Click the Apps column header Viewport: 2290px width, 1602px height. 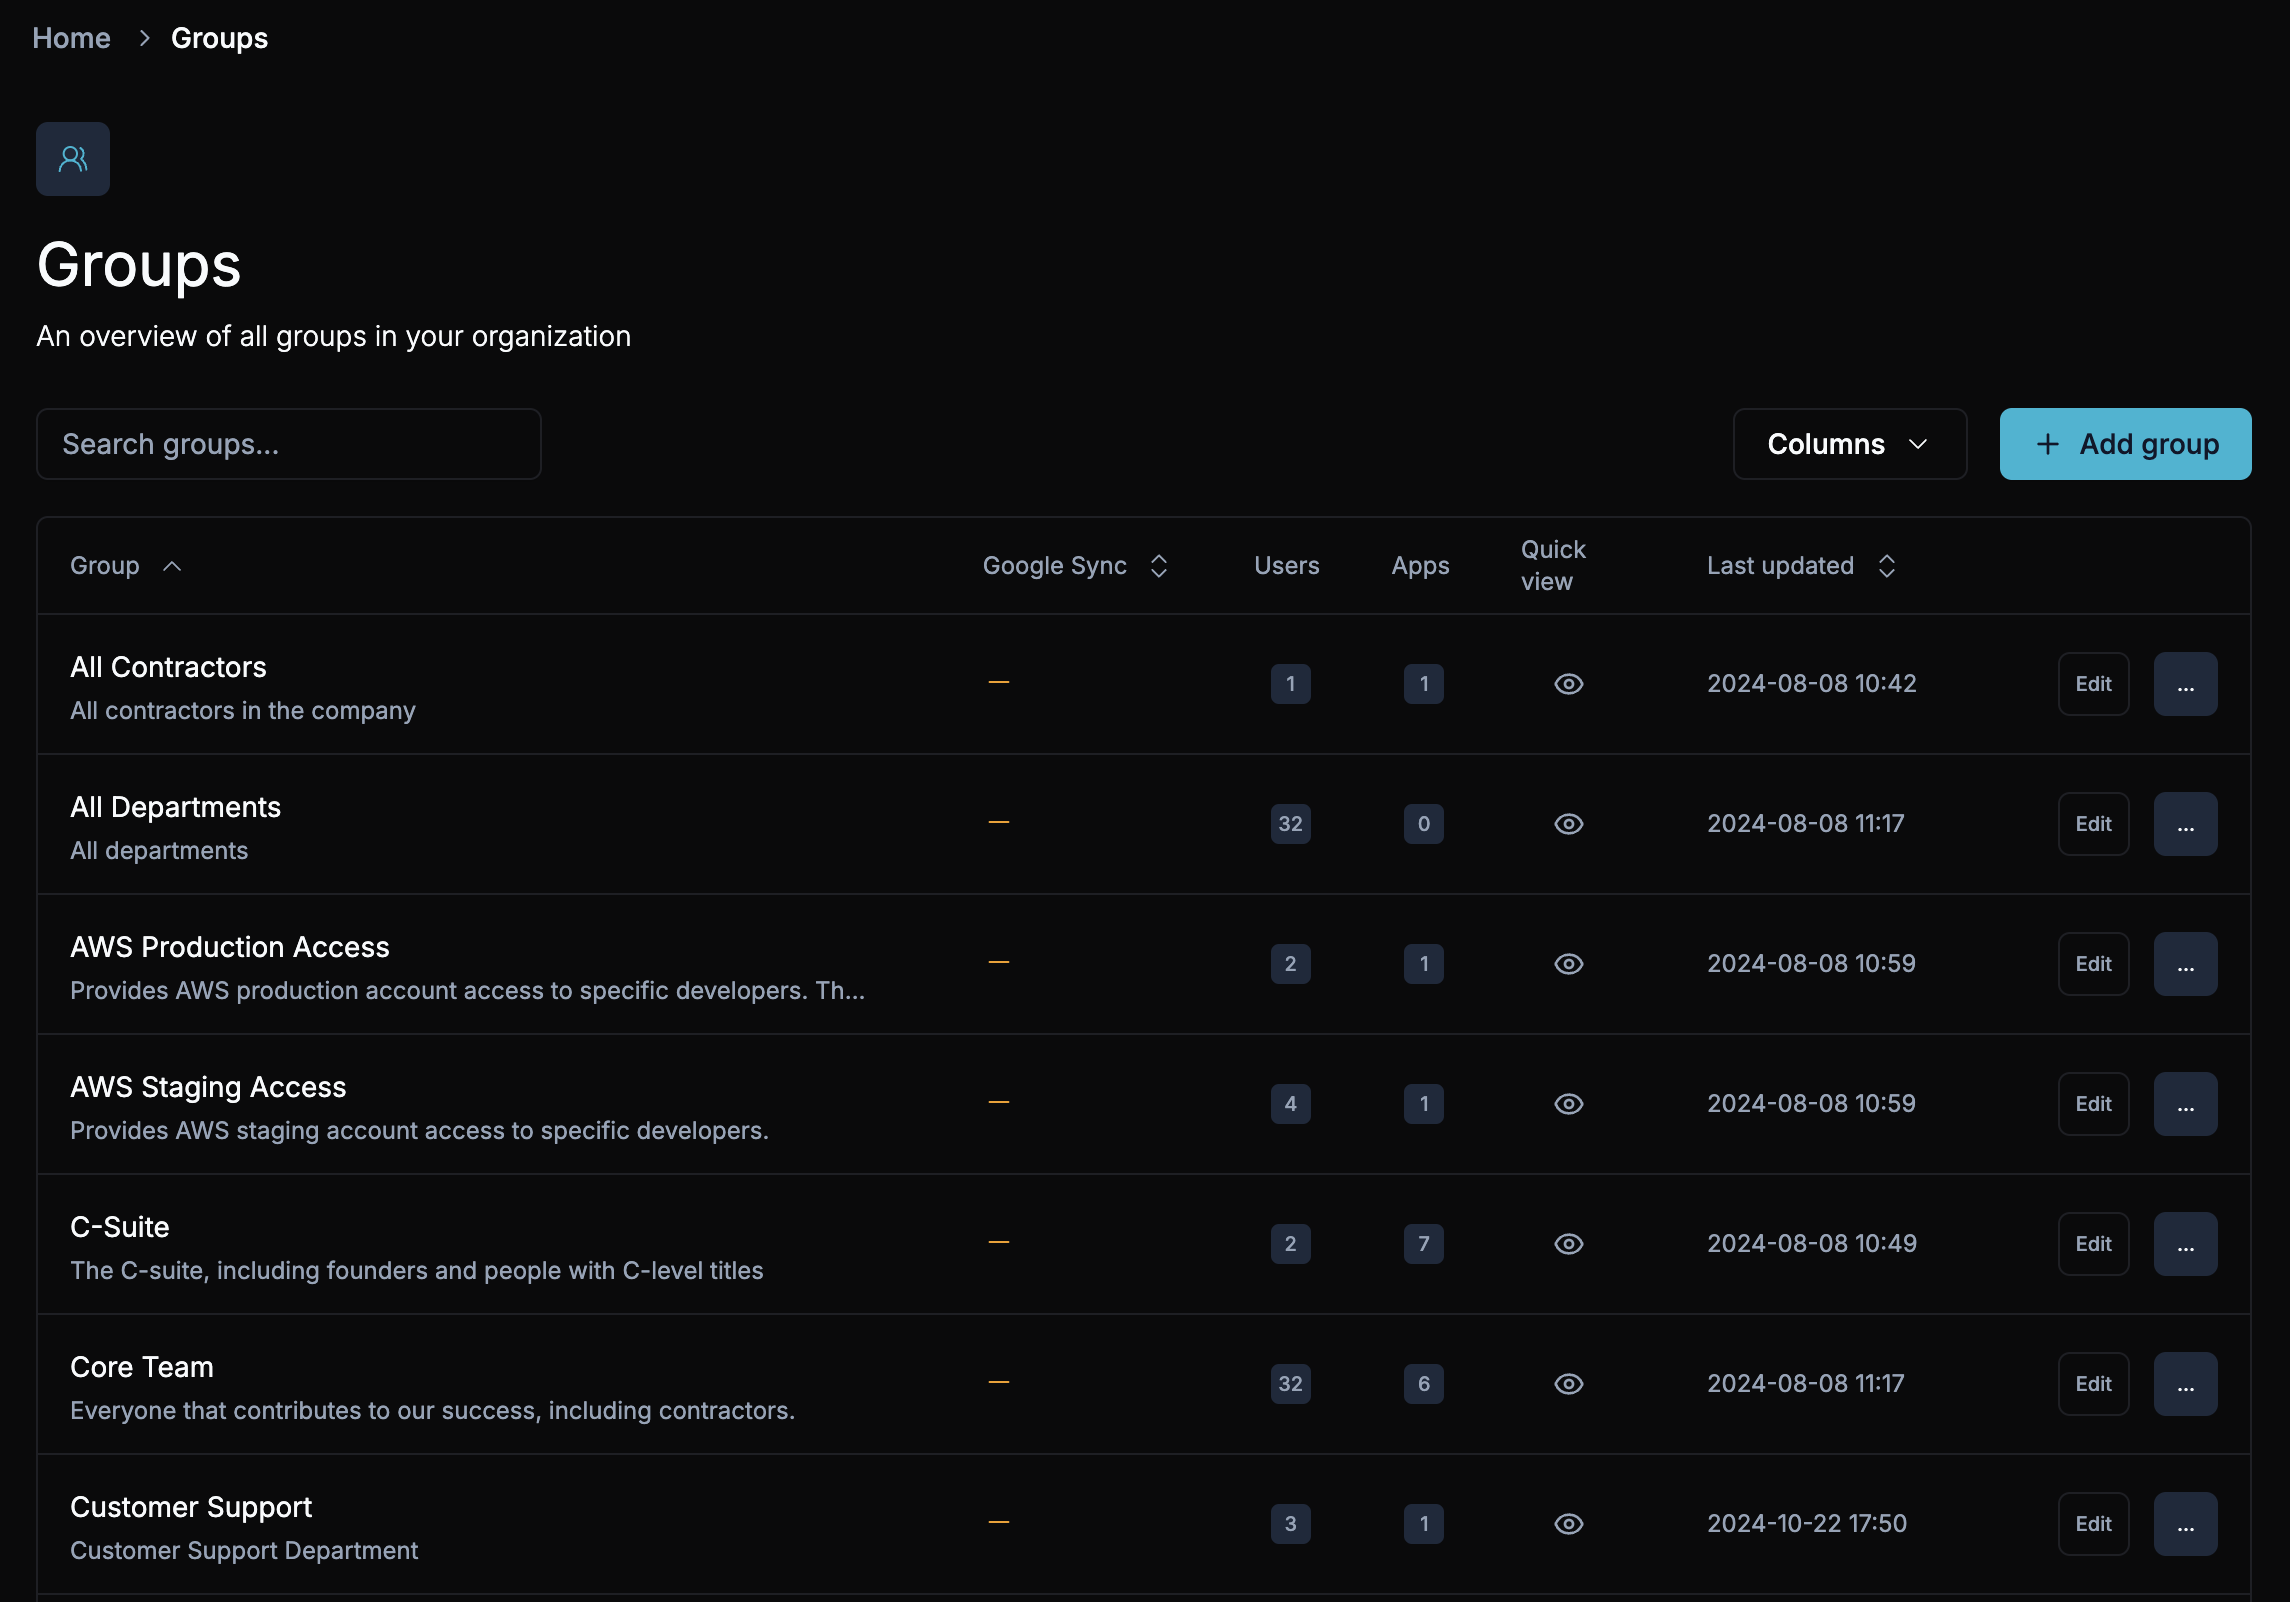[1420, 566]
